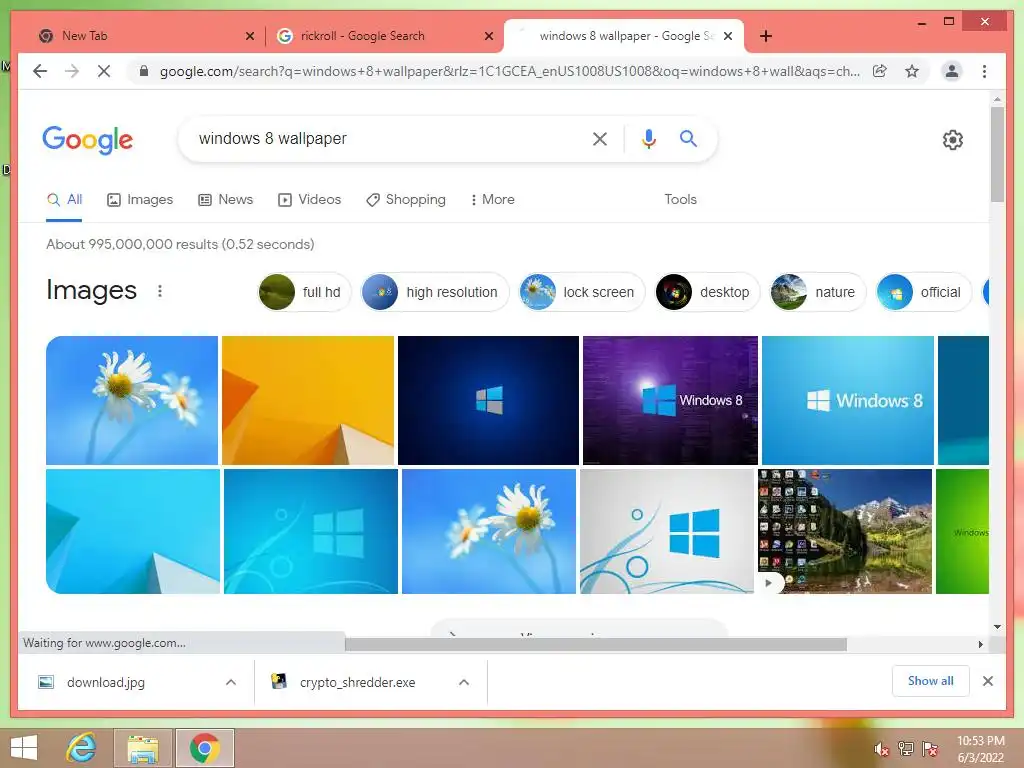Expand options for download.jpg
Screen dimensions: 1024x768
pyautogui.click(x=231, y=682)
